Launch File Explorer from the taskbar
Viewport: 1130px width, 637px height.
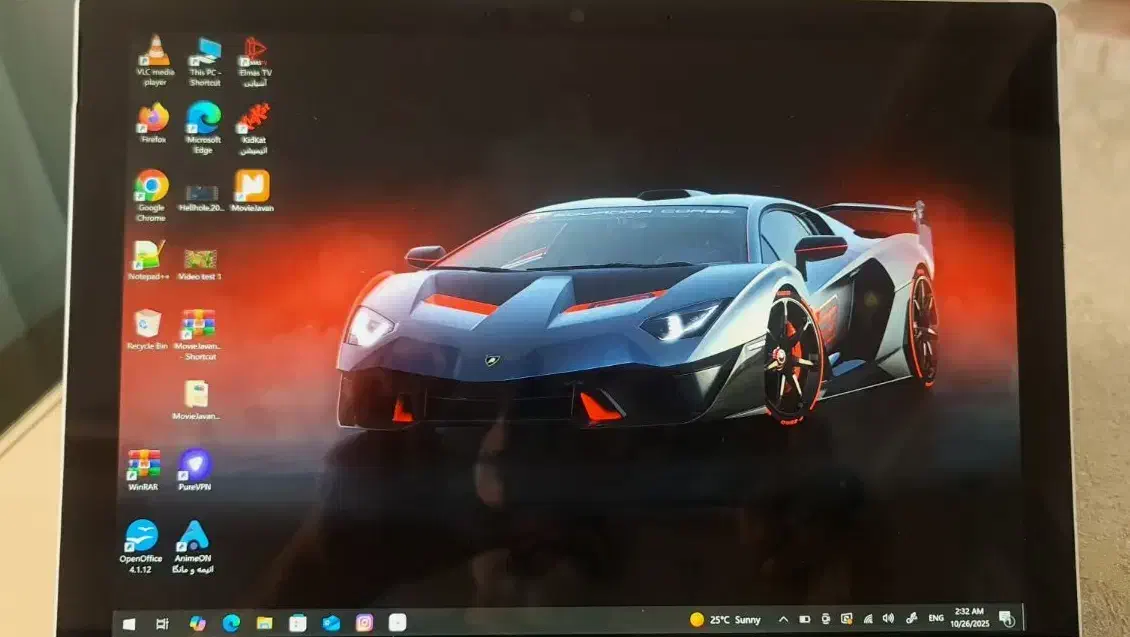pyautogui.click(x=264, y=623)
